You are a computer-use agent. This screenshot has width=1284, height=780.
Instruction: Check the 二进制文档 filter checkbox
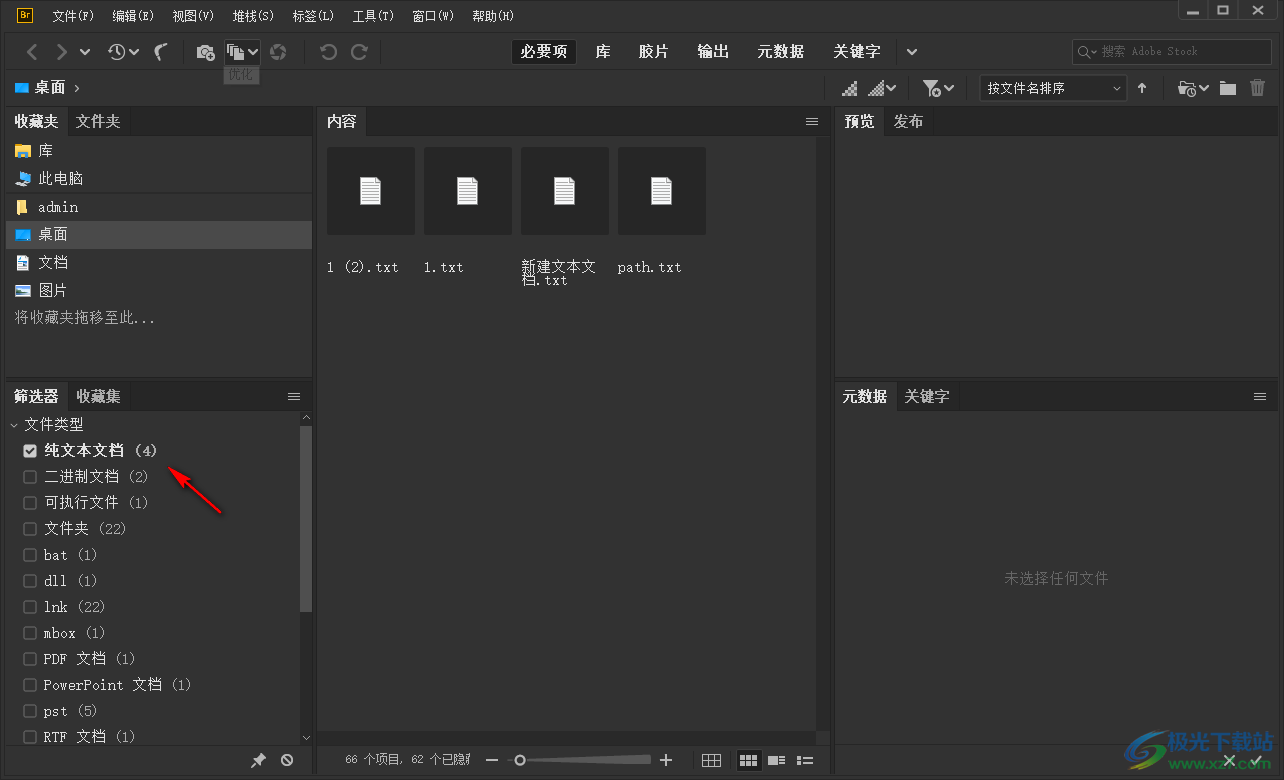click(x=30, y=476)
